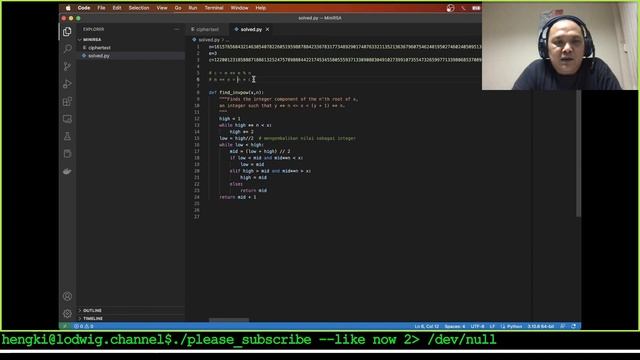Open the Window menu
This screenshot has height=360, width=640.
coord(239,8)
